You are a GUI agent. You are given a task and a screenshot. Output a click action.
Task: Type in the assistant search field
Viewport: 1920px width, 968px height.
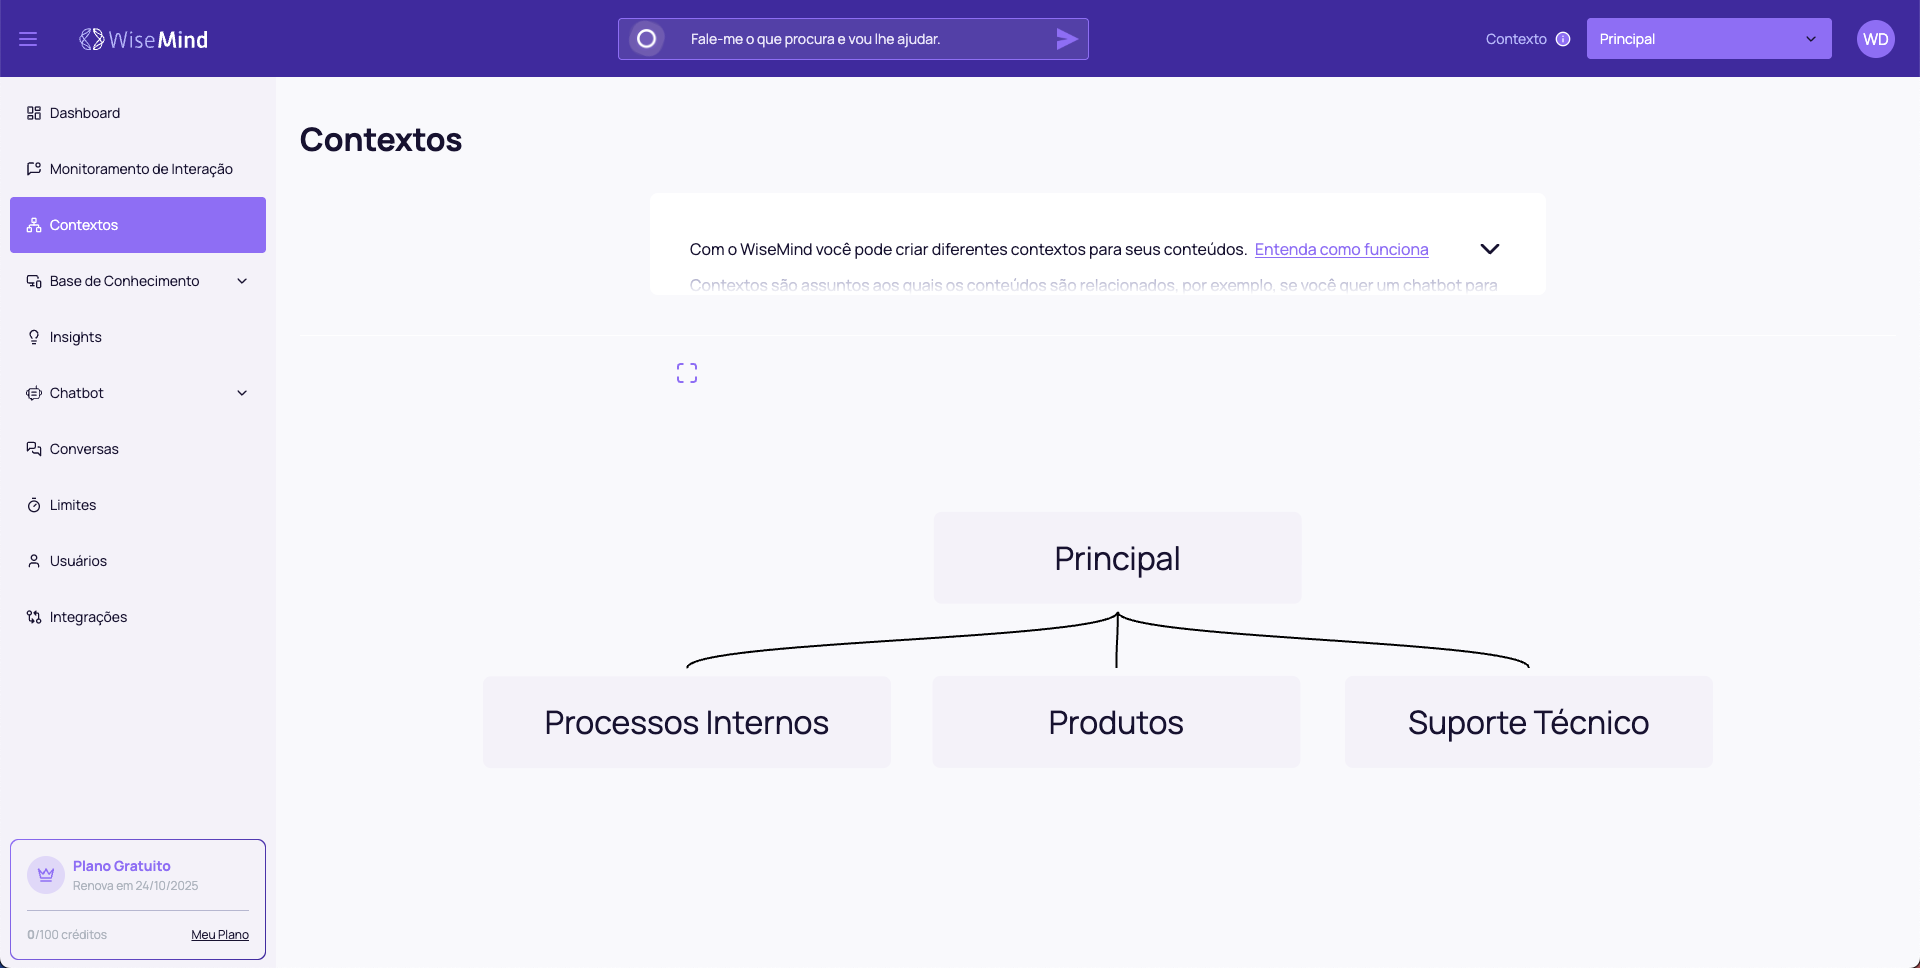(860, 39)
